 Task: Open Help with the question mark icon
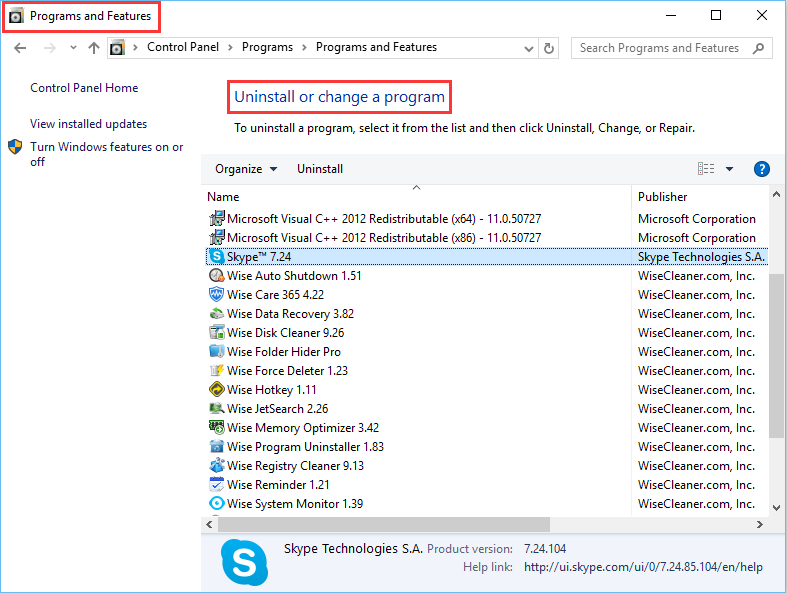[x=761, y=169]
